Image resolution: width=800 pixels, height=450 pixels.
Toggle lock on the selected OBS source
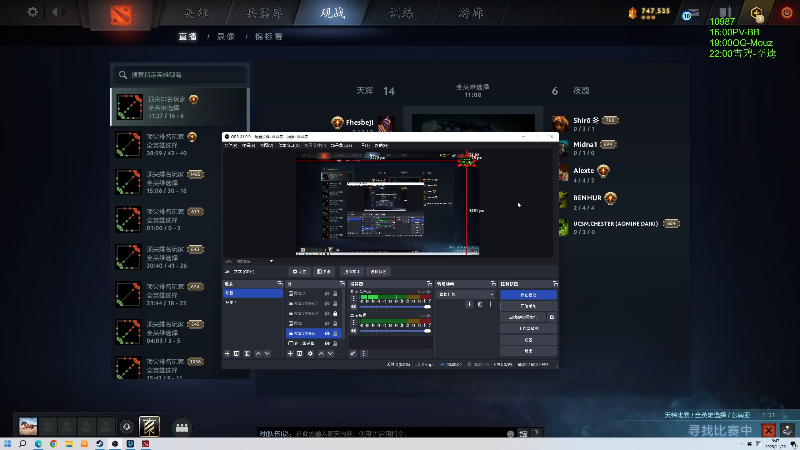335,334
